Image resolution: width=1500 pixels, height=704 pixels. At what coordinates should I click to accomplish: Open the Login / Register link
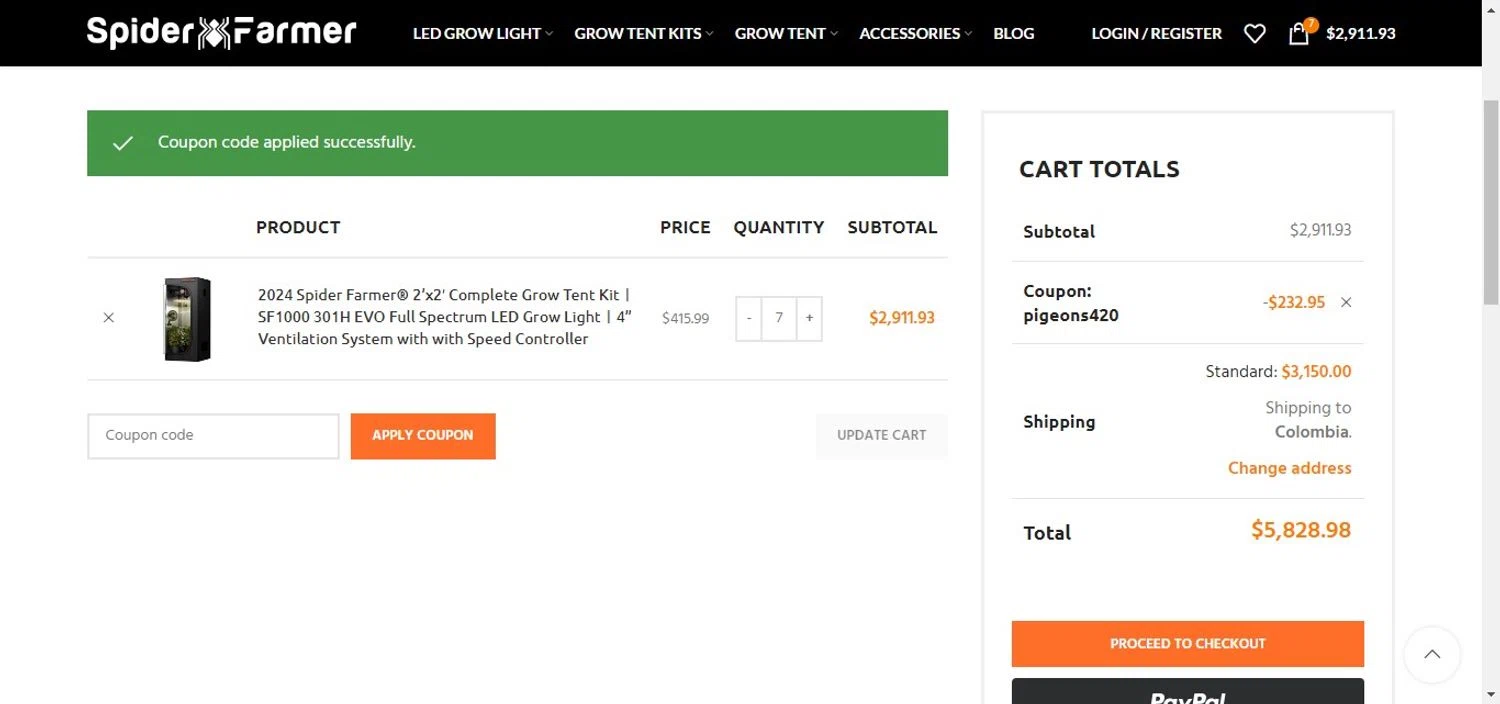click(1156, 34)
